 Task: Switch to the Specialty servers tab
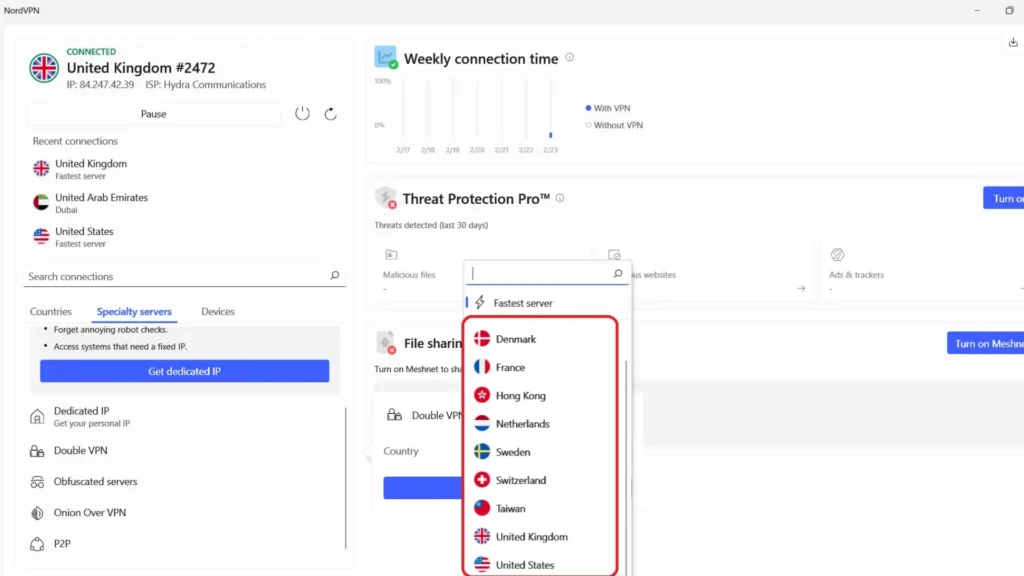(x=134, y=312)
